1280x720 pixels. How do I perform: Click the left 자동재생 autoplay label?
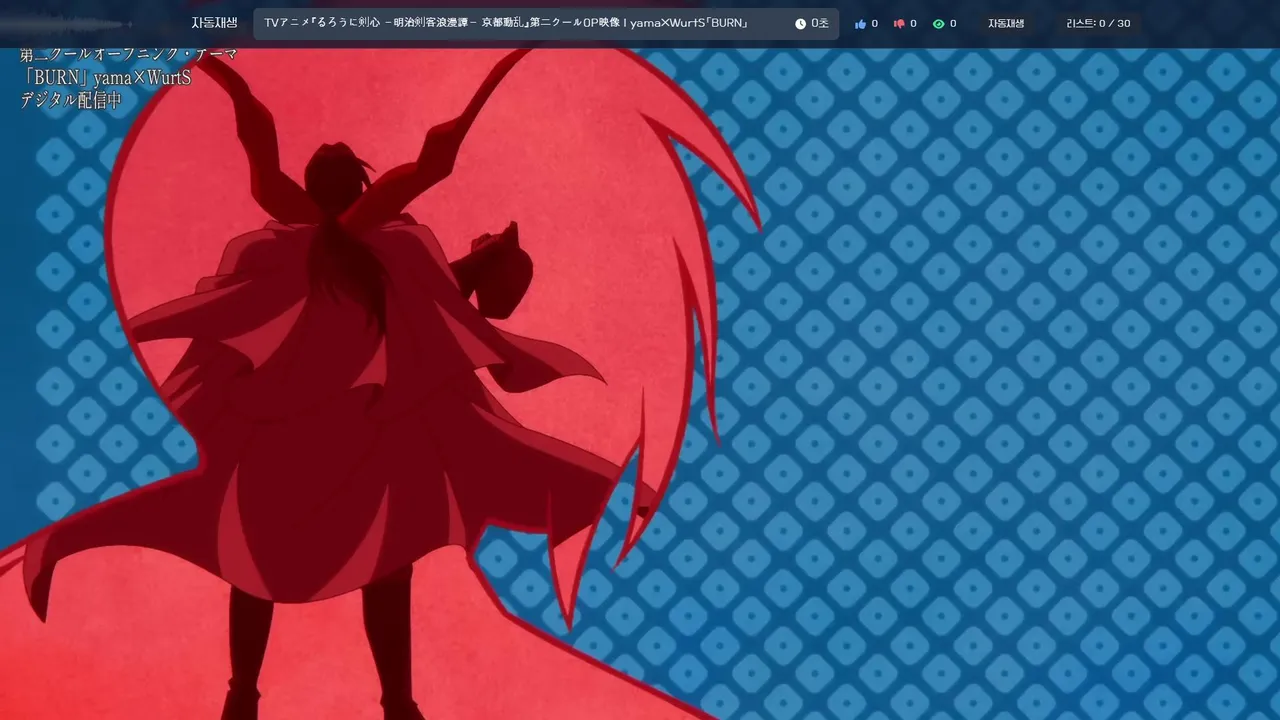(215, 23)
